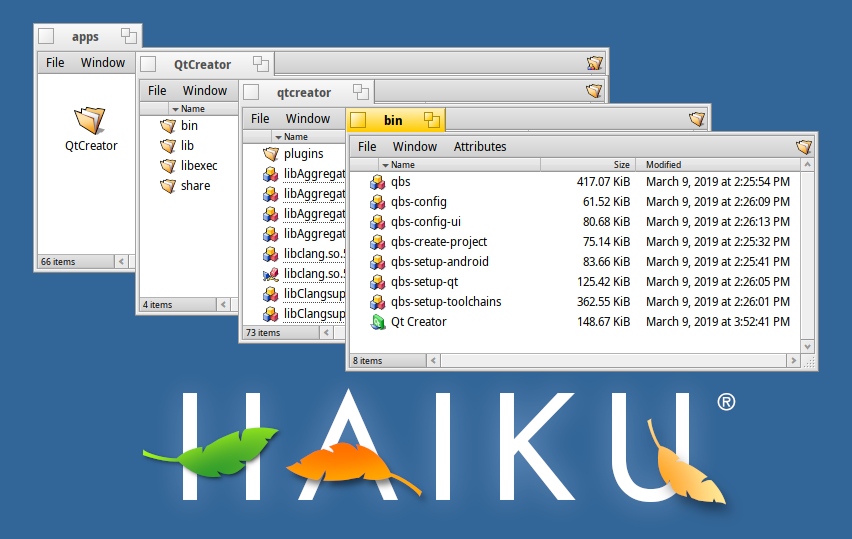Sort by Size column in bin window
The width and height of the screenshot is (852, 539).
[588, 165]
